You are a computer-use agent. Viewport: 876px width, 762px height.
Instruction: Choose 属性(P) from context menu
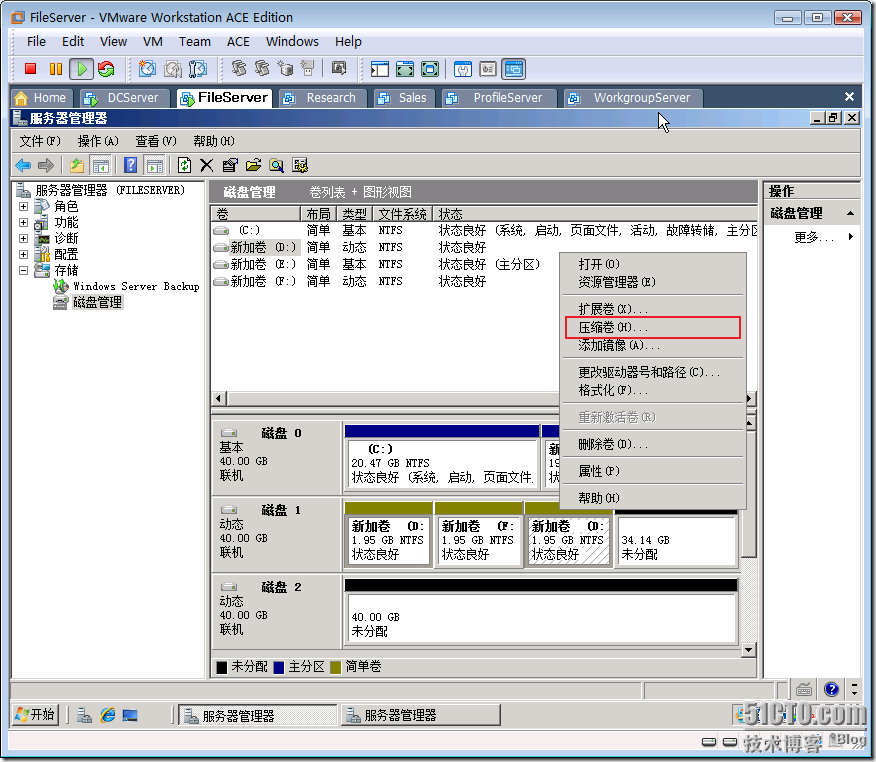point(652,471)
